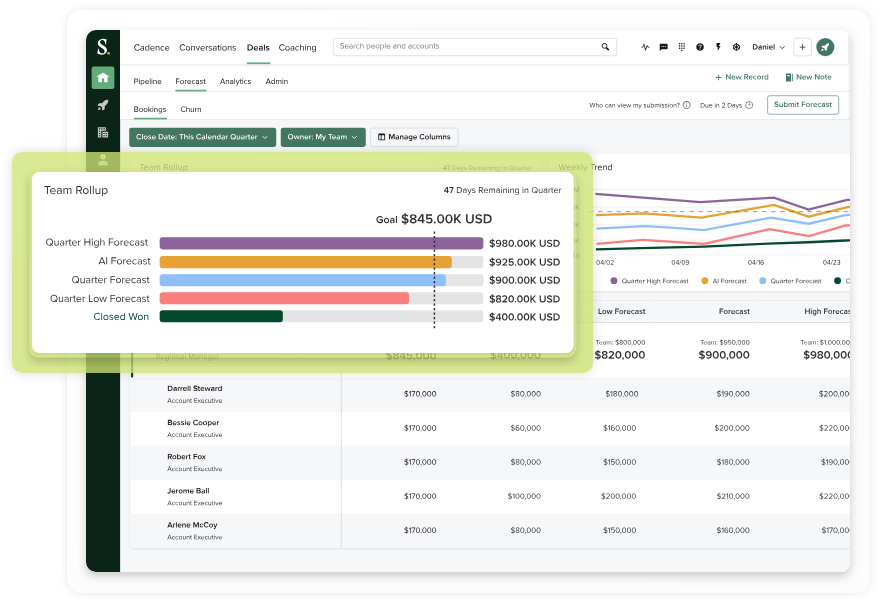Click the green rocket avatar button
The height and width of the screenshot is (603, 880).
[x=825, y=47]
